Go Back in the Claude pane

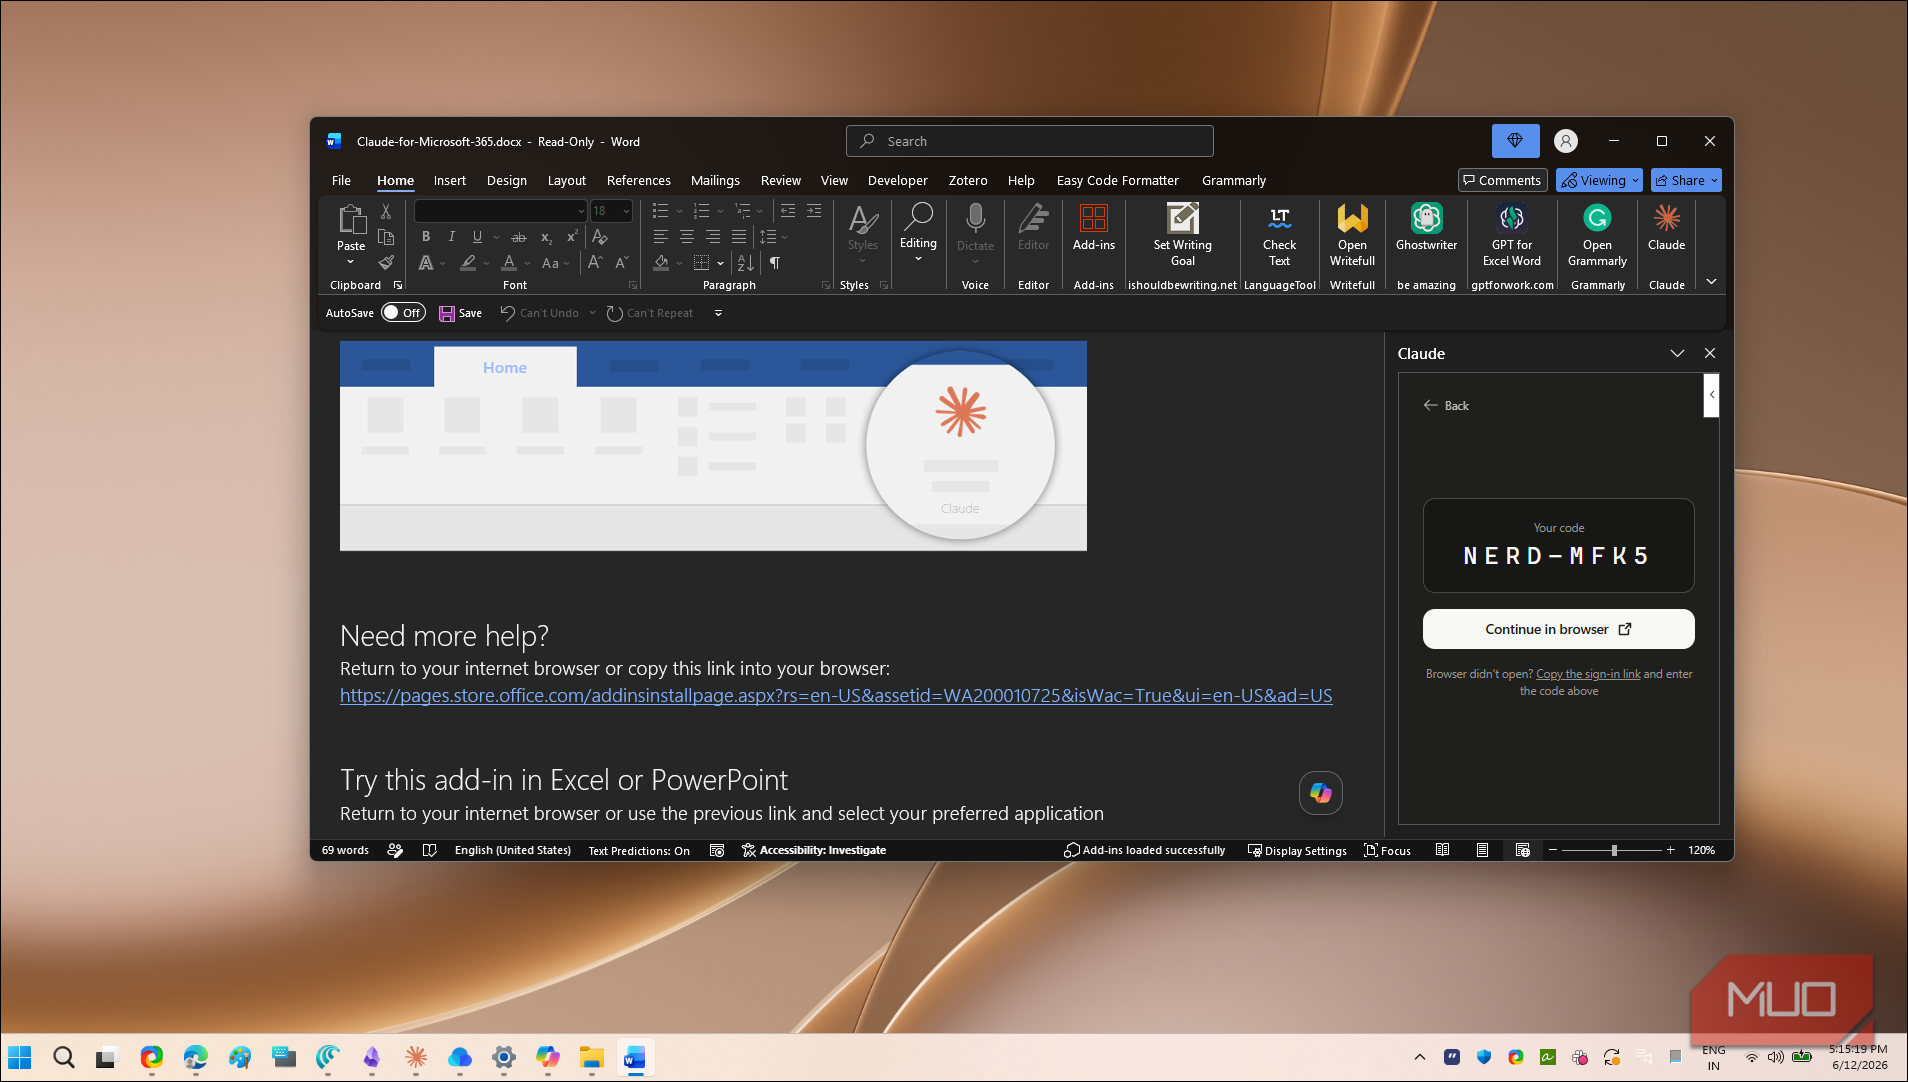coord(1446,405)
